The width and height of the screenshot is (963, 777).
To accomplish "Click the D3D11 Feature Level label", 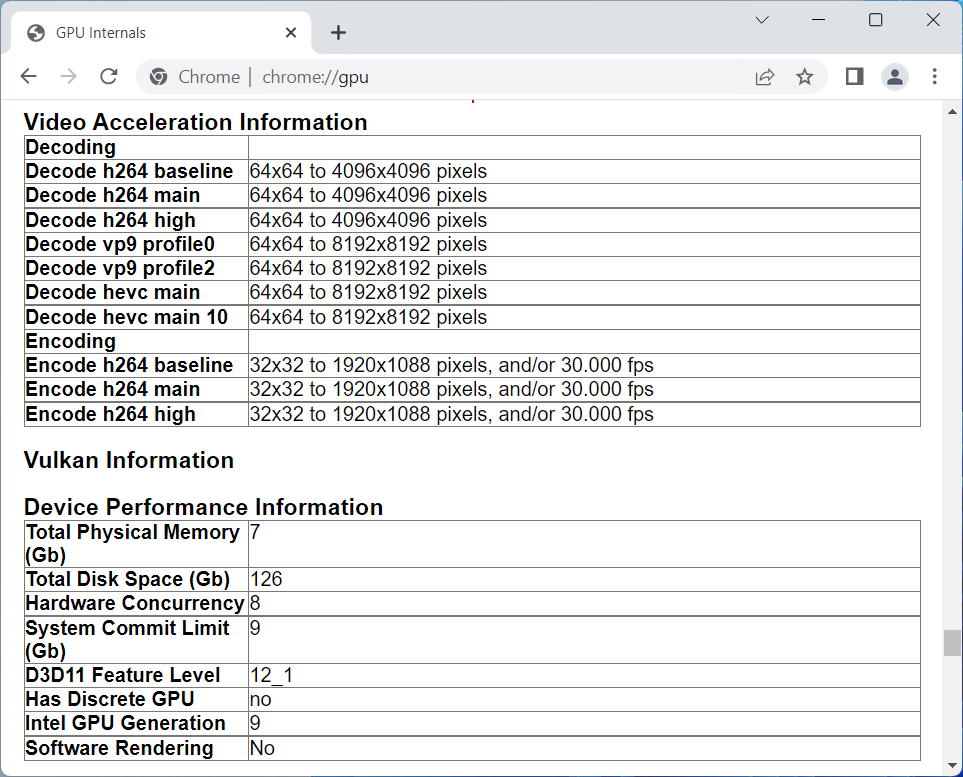I will pyautogui.click(x=123, y=676).
